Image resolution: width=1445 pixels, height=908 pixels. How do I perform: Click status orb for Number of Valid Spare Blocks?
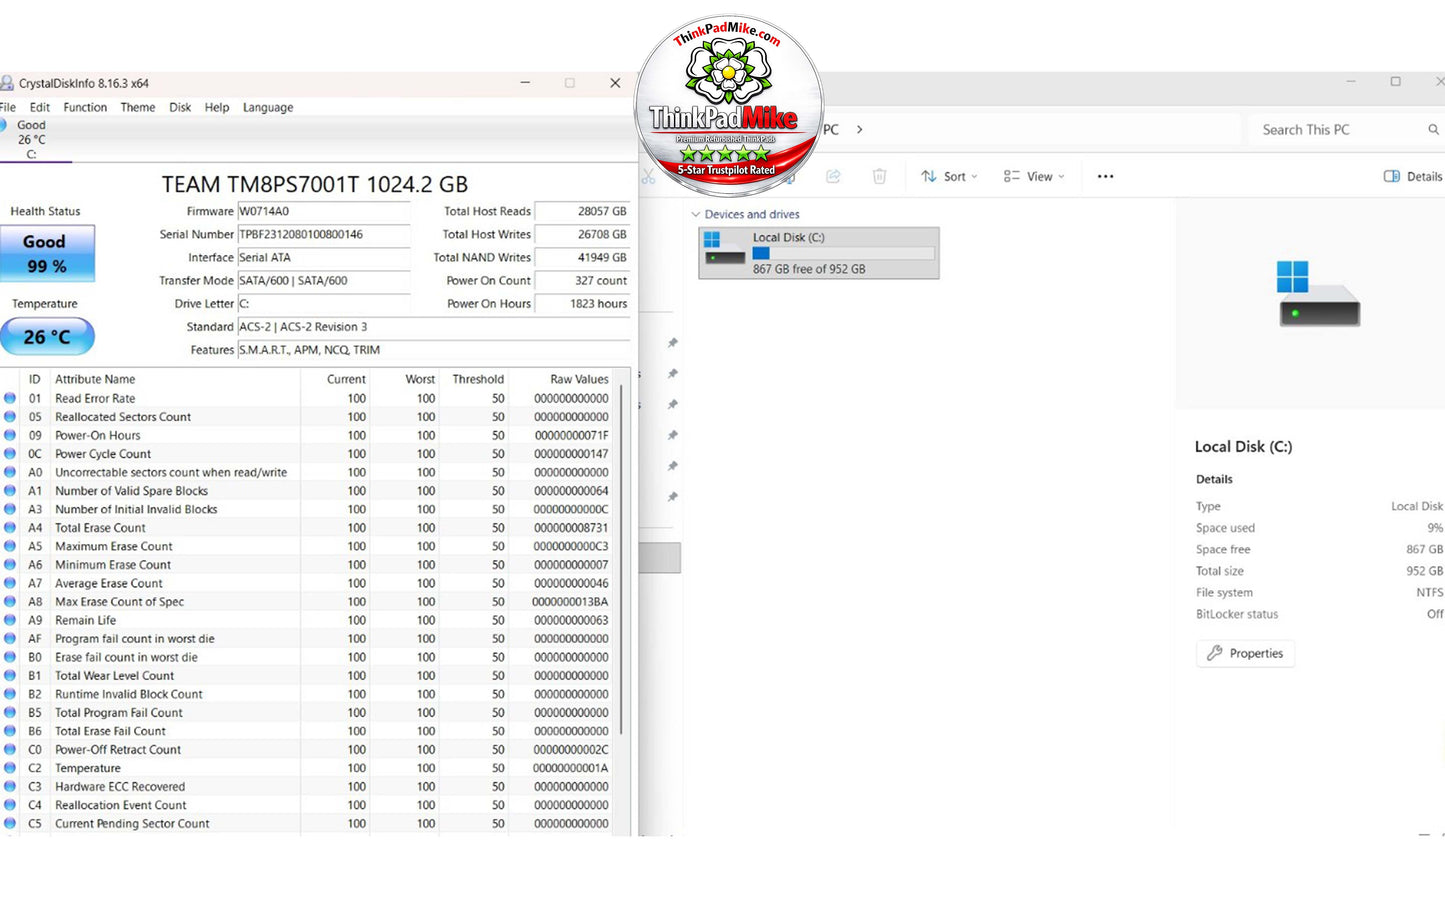(10, 491)
